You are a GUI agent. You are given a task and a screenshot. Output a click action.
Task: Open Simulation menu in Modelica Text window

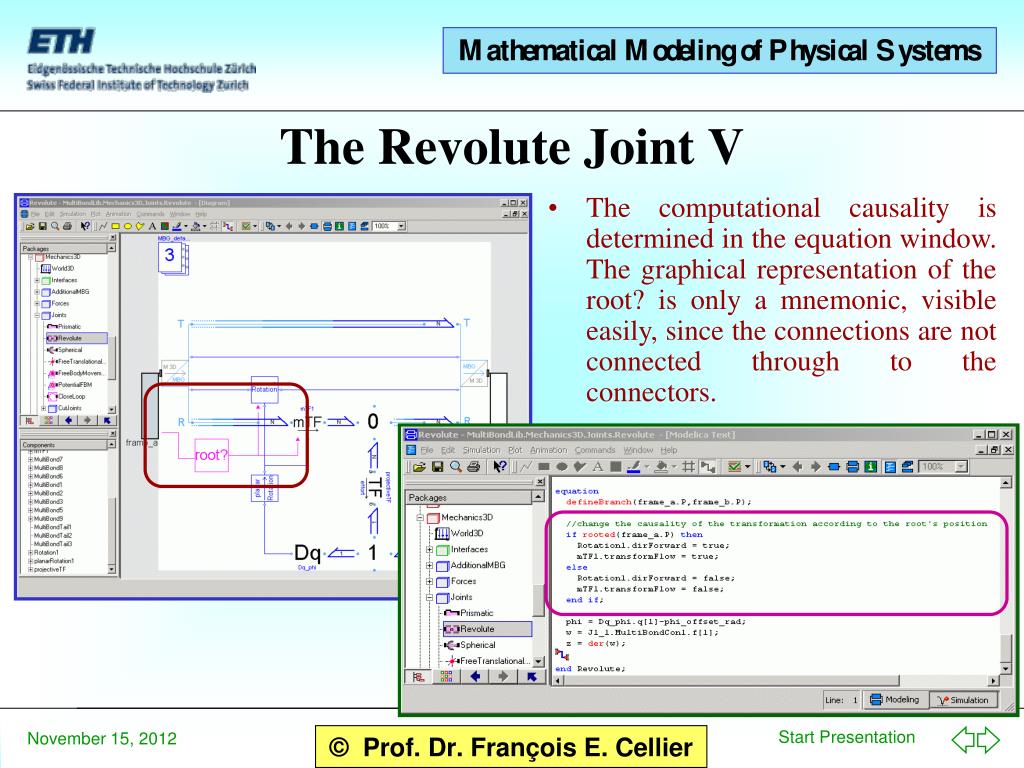(x=481, y=450)
